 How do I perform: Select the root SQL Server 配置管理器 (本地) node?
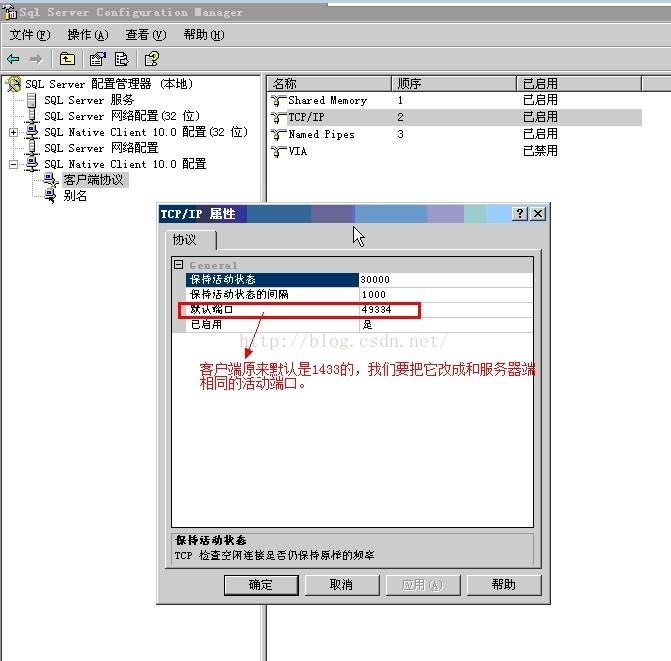coord(109,84)
